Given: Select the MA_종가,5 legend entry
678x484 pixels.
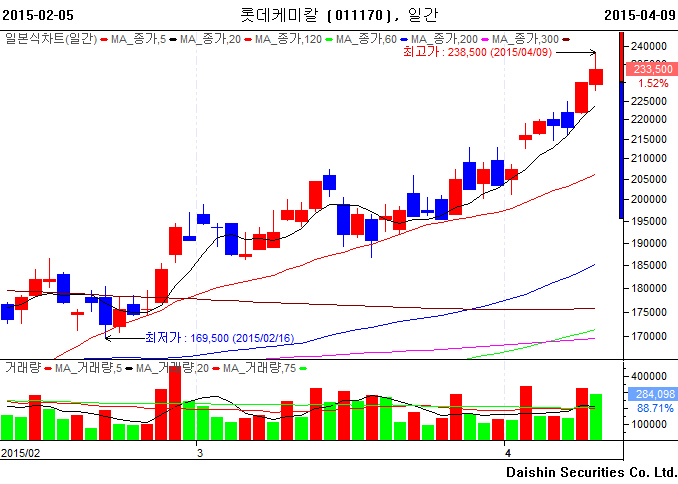Looking at the screenshot, I should coord(138,39).
